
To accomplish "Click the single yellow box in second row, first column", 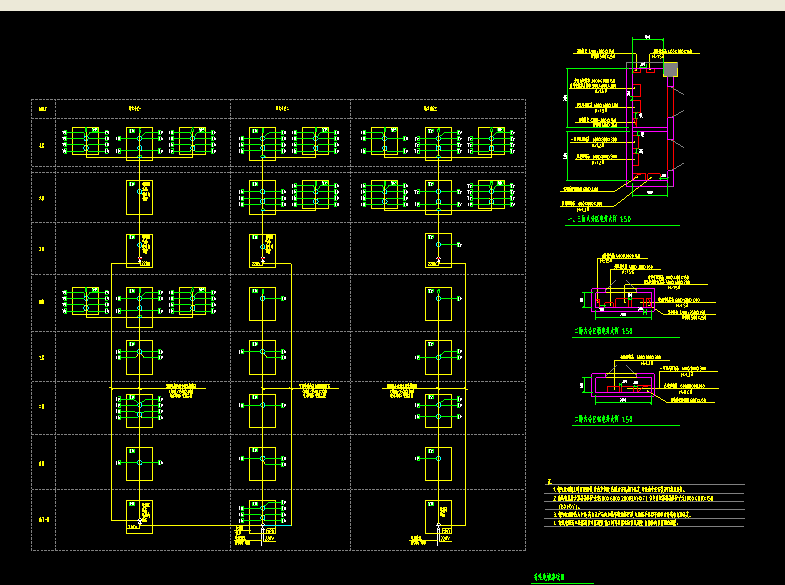I will [138, 196].
